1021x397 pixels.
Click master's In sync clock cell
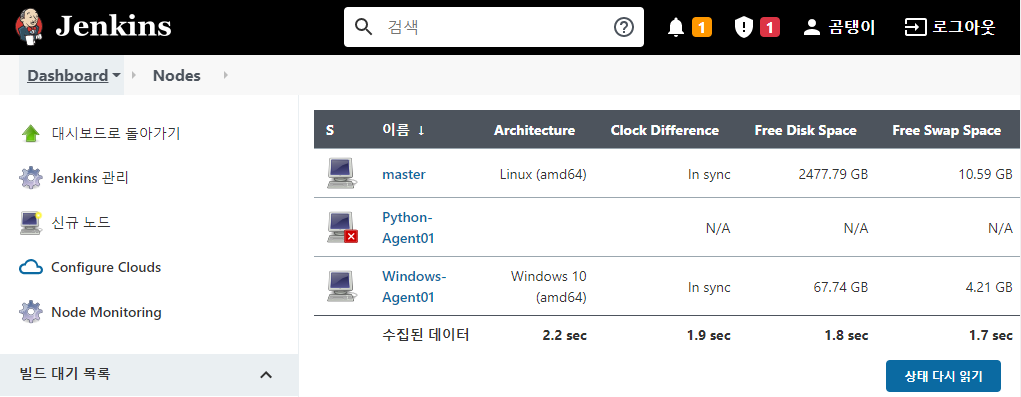pyautogui.click(x=709, y=174)
